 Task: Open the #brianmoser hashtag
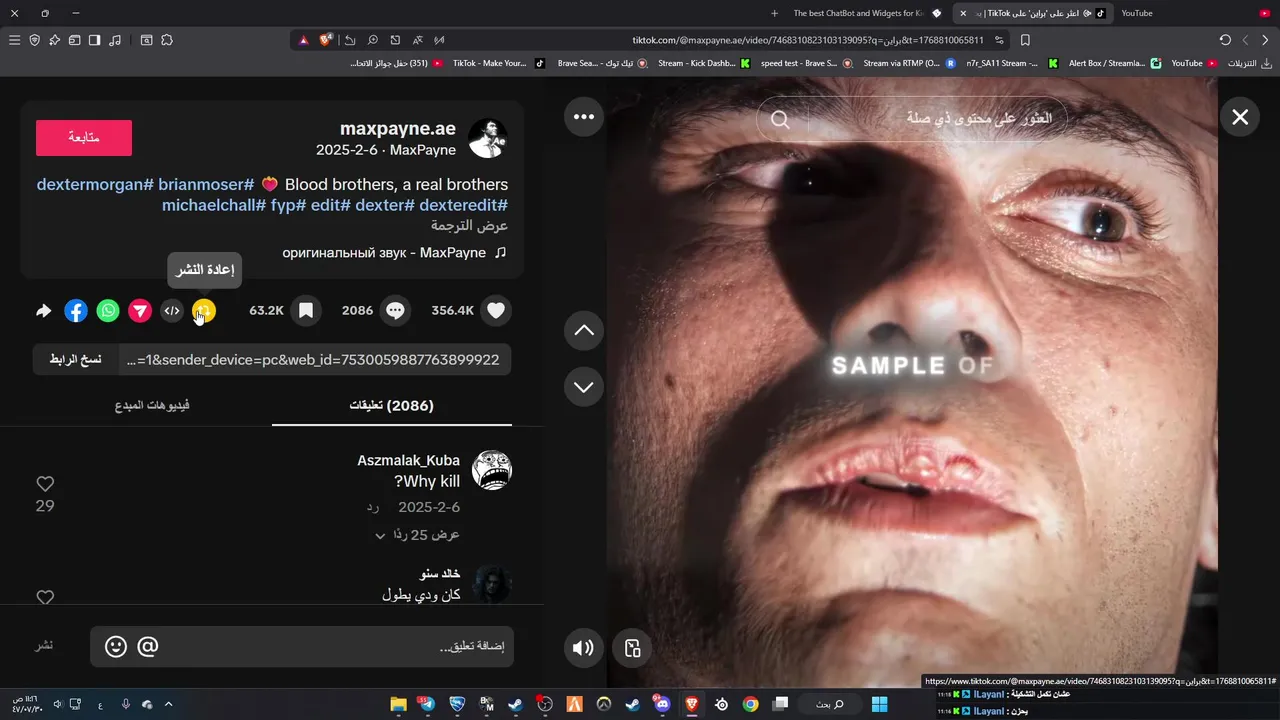(x=206, y=185)
